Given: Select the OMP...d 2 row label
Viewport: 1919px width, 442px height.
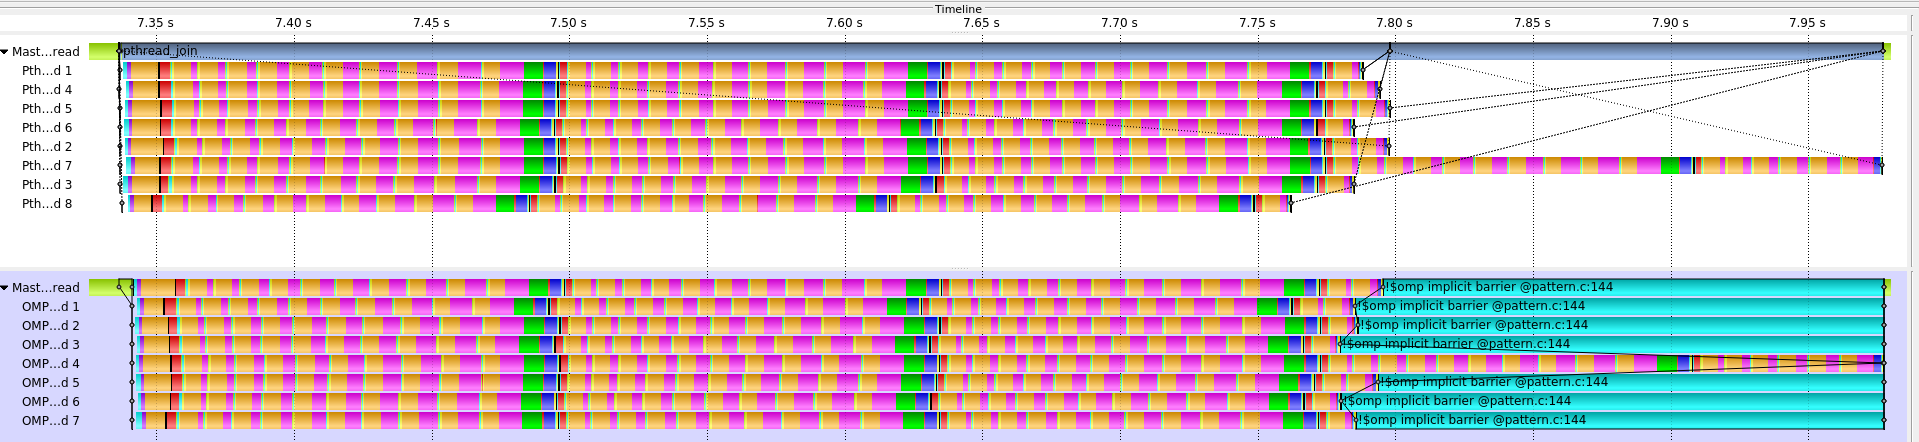Looking at the screenshot, I should 50,326.
